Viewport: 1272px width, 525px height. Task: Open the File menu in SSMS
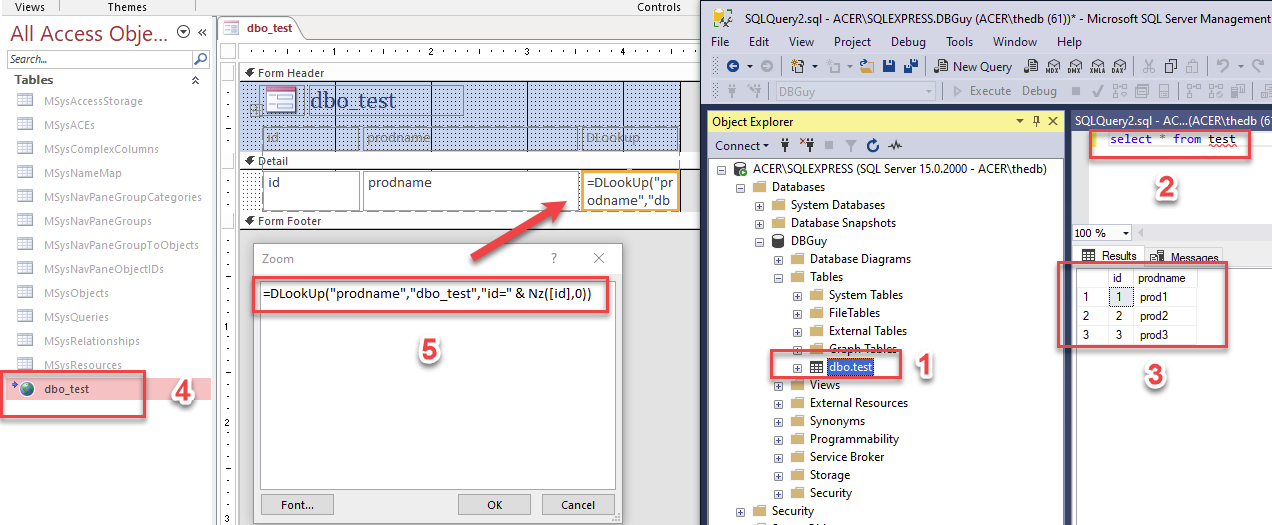[720, 42]
